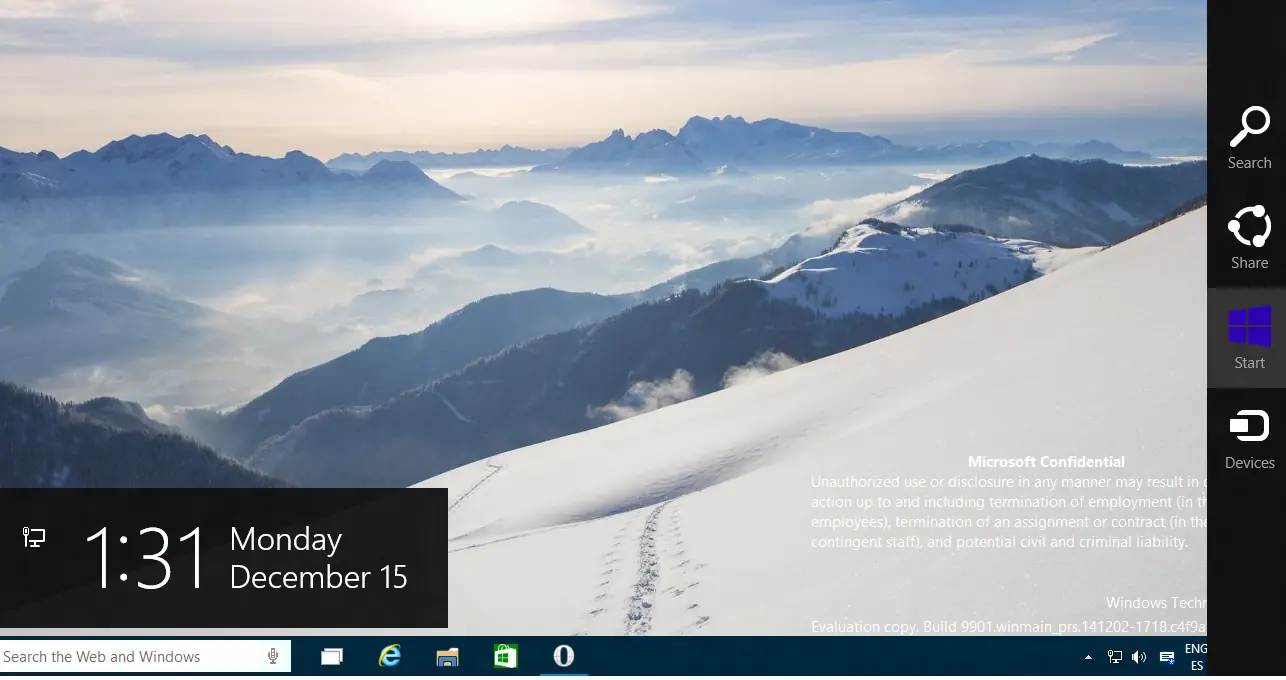Click the Search the Web and Windows box

click(145, 656)
